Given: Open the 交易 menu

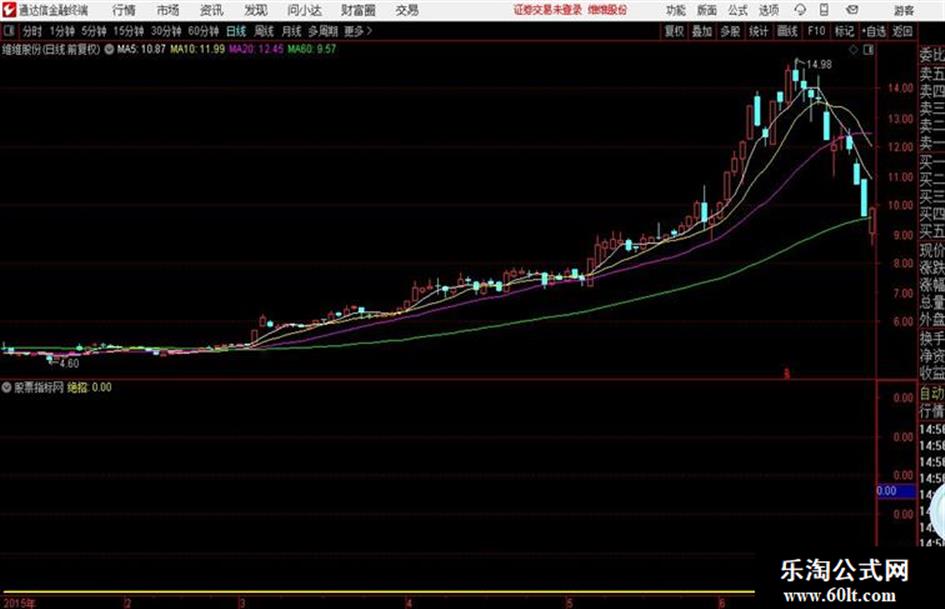Looking at the screenshot, I should (x=407, y=10).
